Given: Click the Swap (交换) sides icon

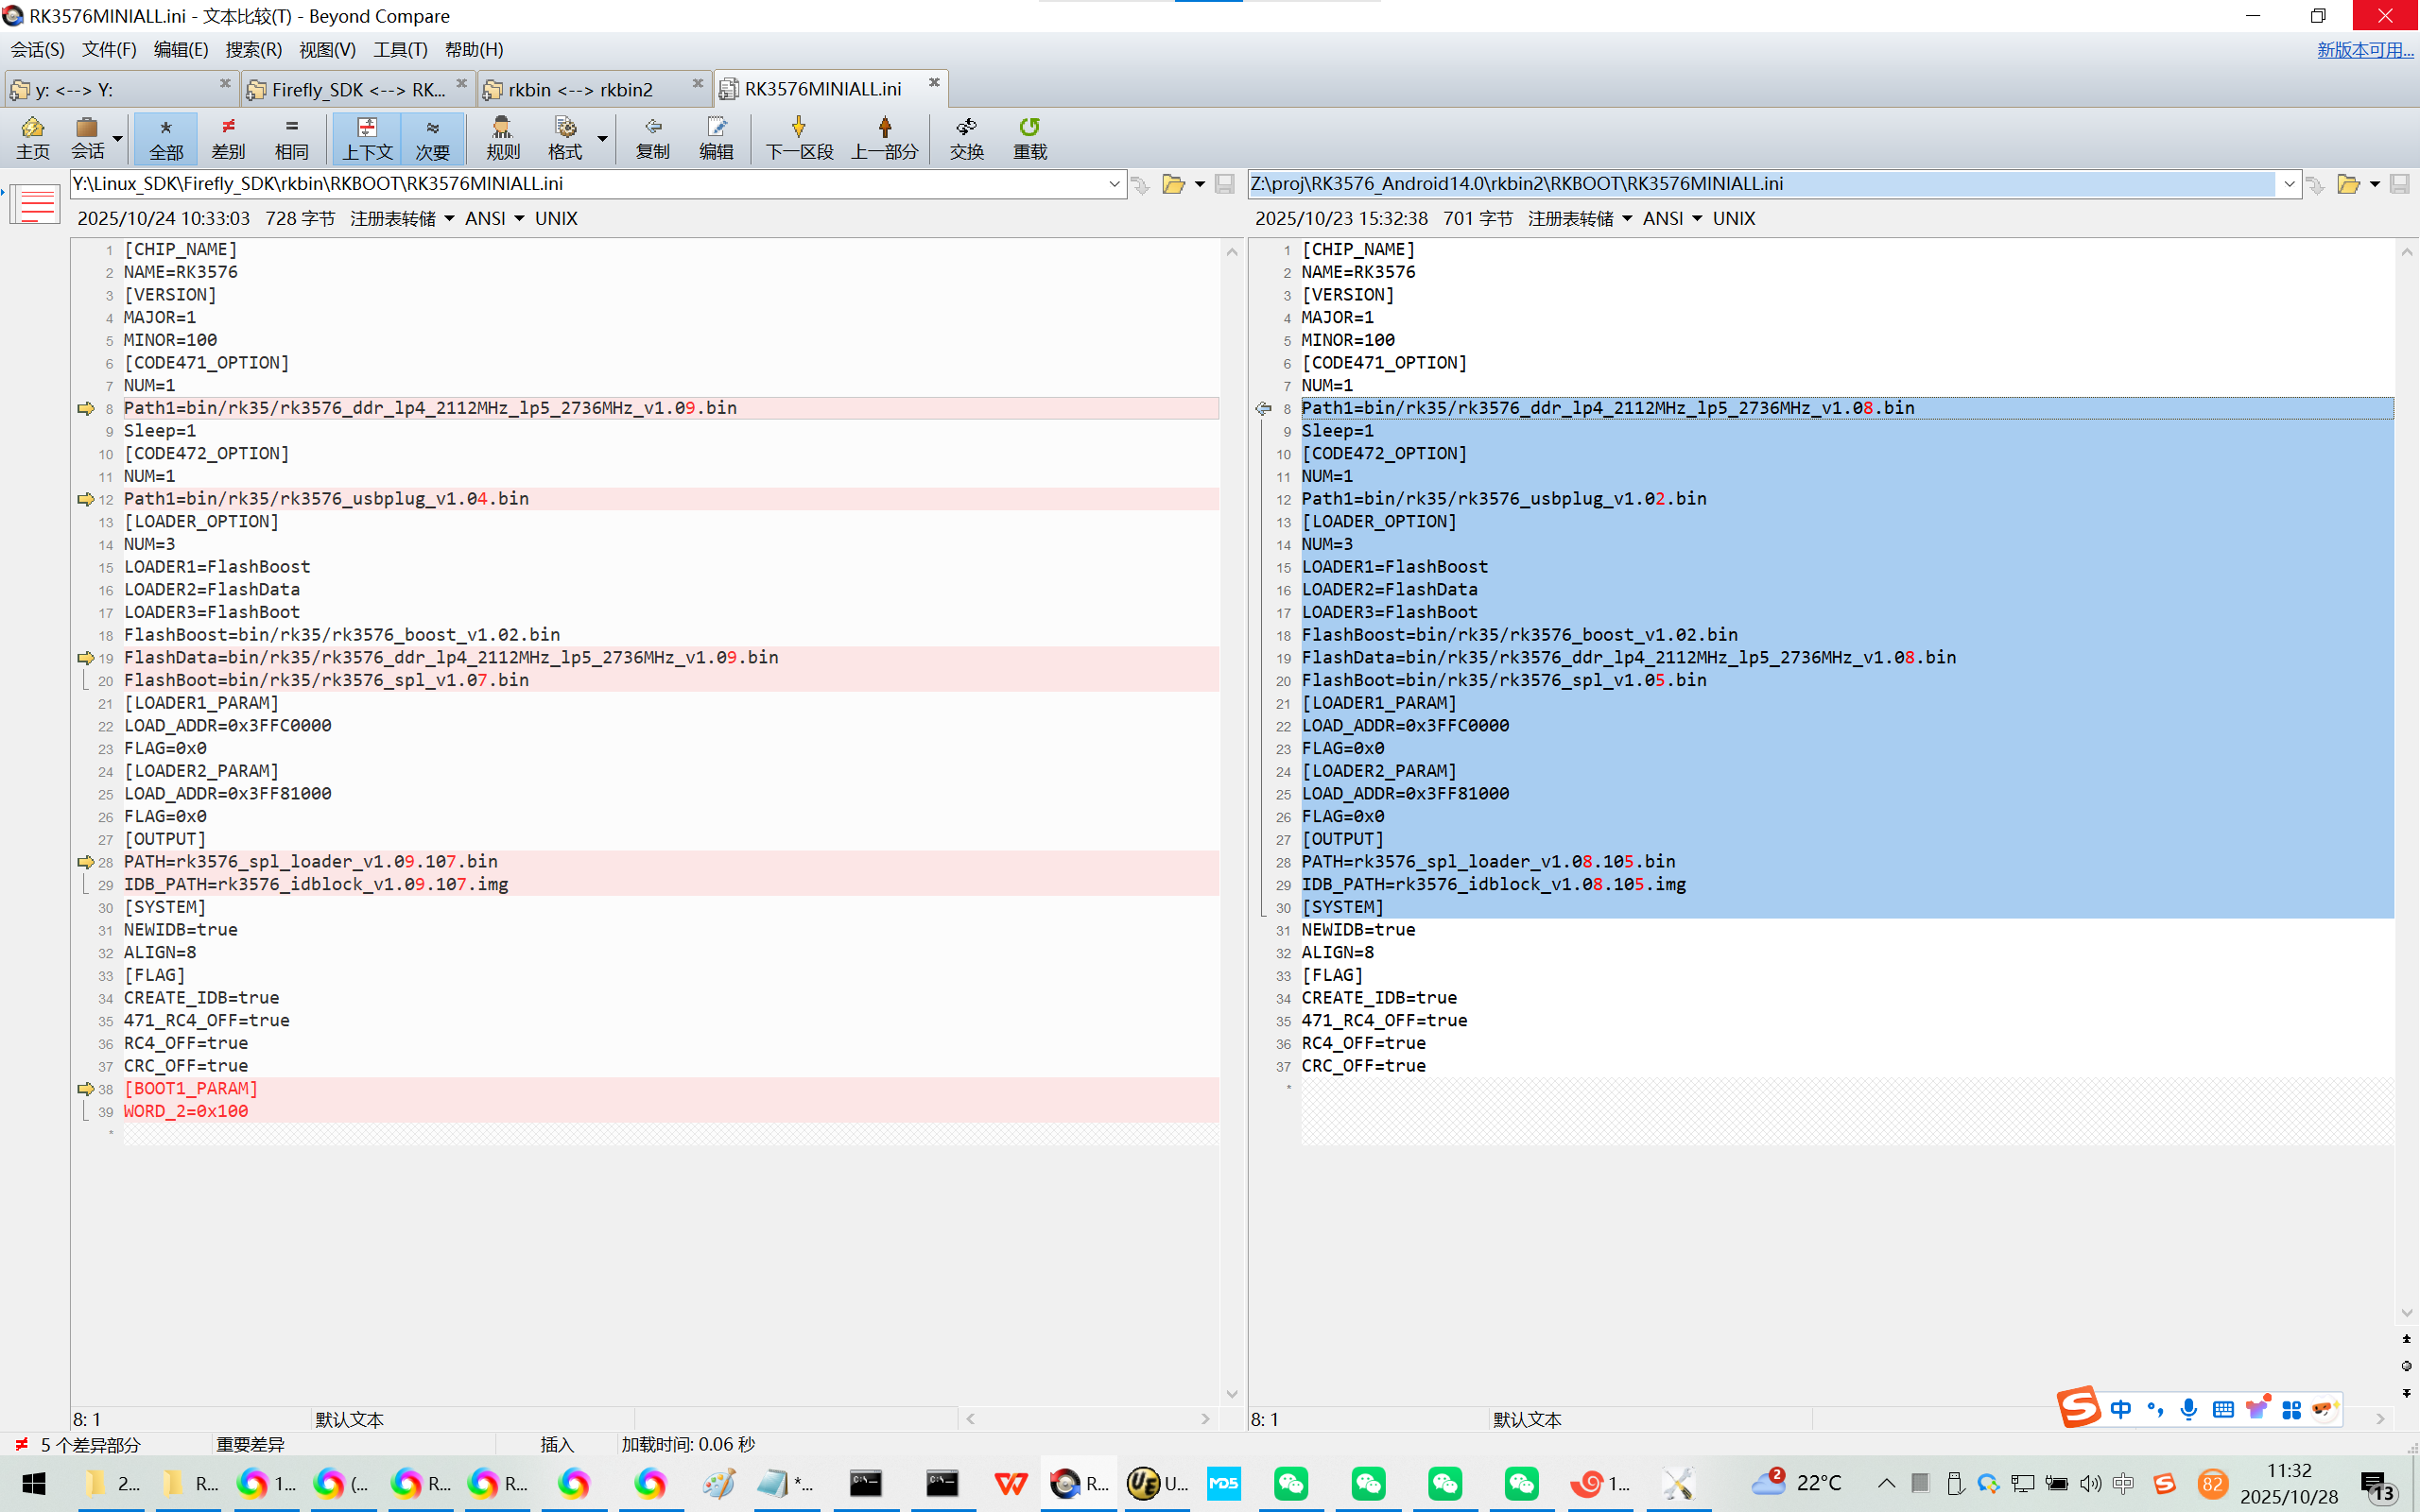Looking at the screenshot, I should 966,137.
